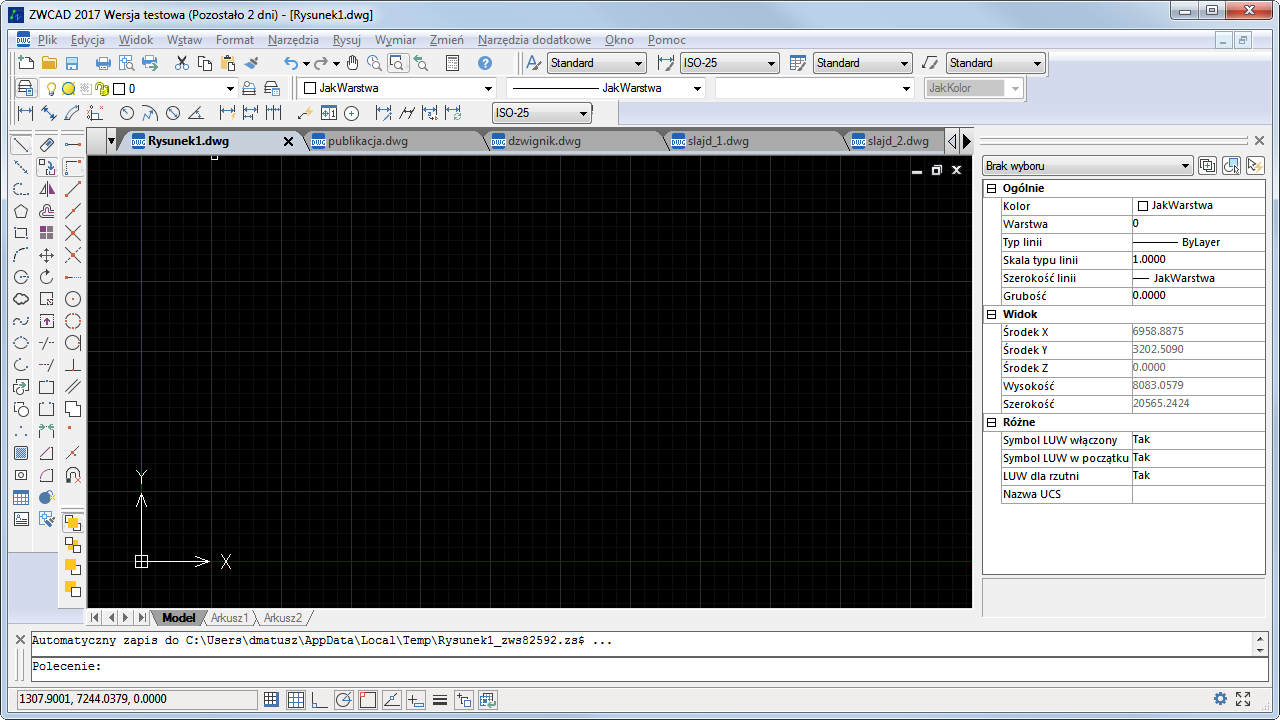
Task: Toggle layer 0 on/off lightbulb
Action: (53, 88)
